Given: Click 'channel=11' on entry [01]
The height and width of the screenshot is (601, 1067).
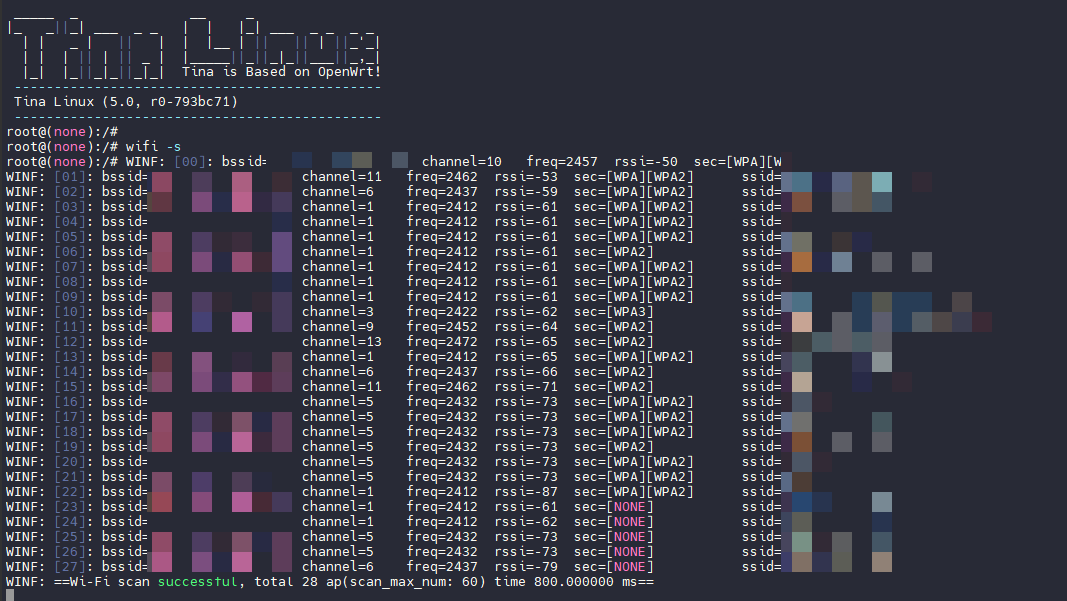Looking at the screenshot, I should (x=342, y=176).
